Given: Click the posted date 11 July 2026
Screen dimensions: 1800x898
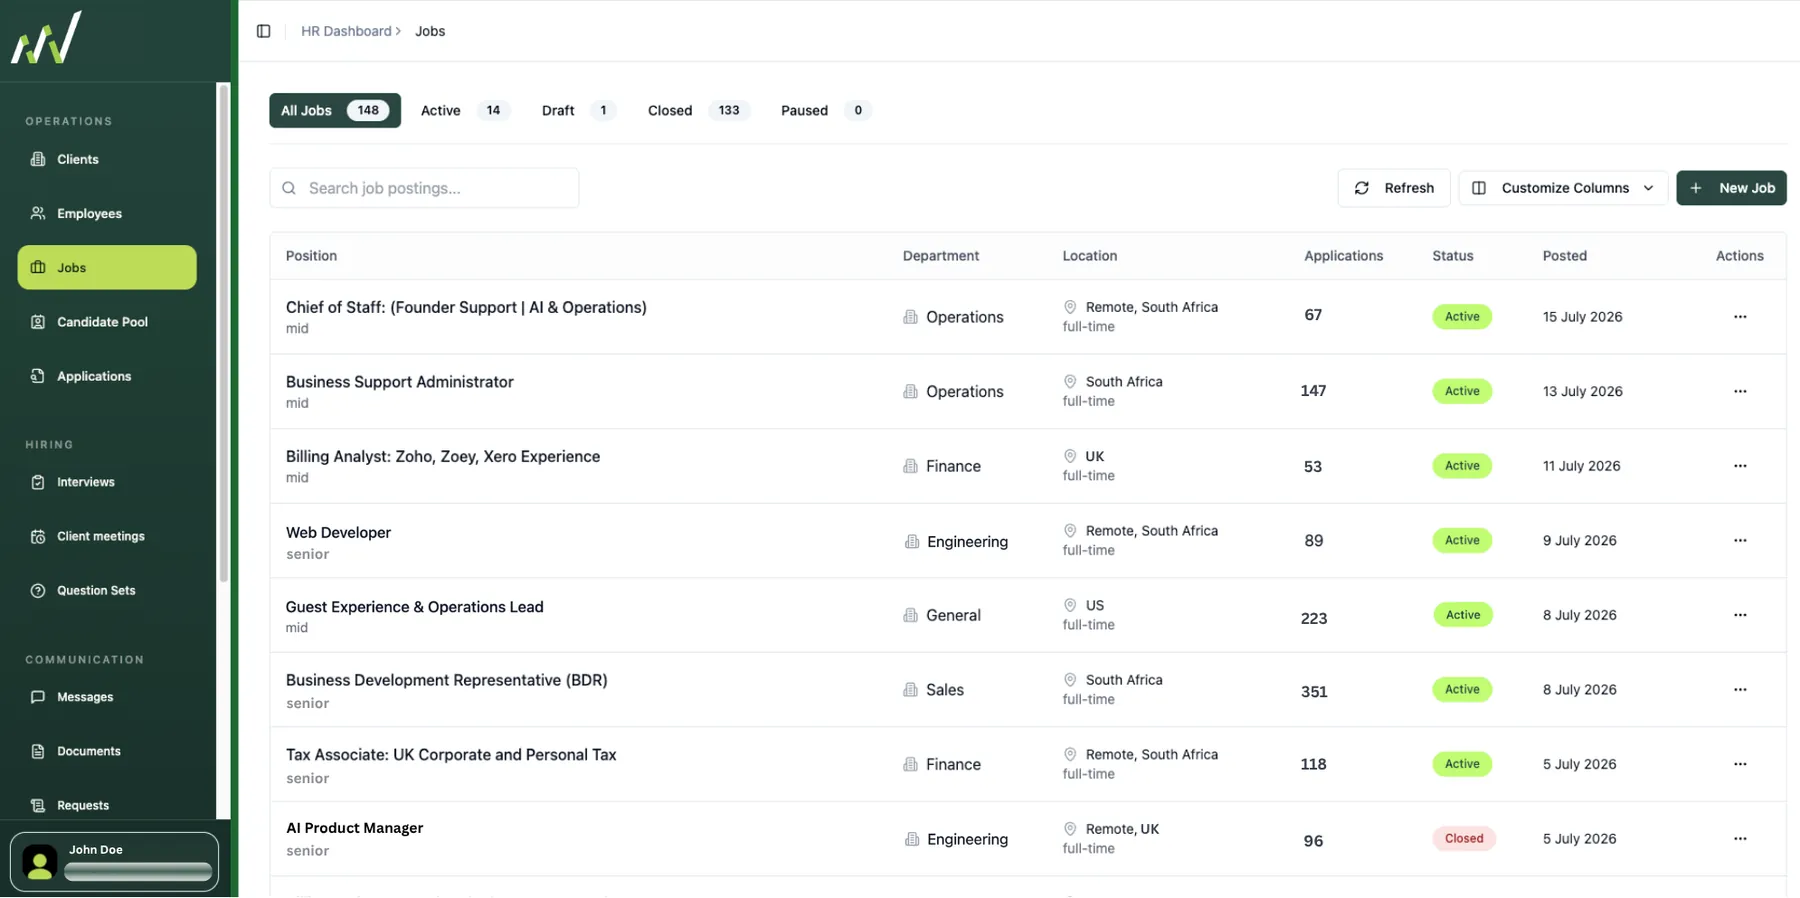Looking at the screenshot, I should (x=1581, y=466).
